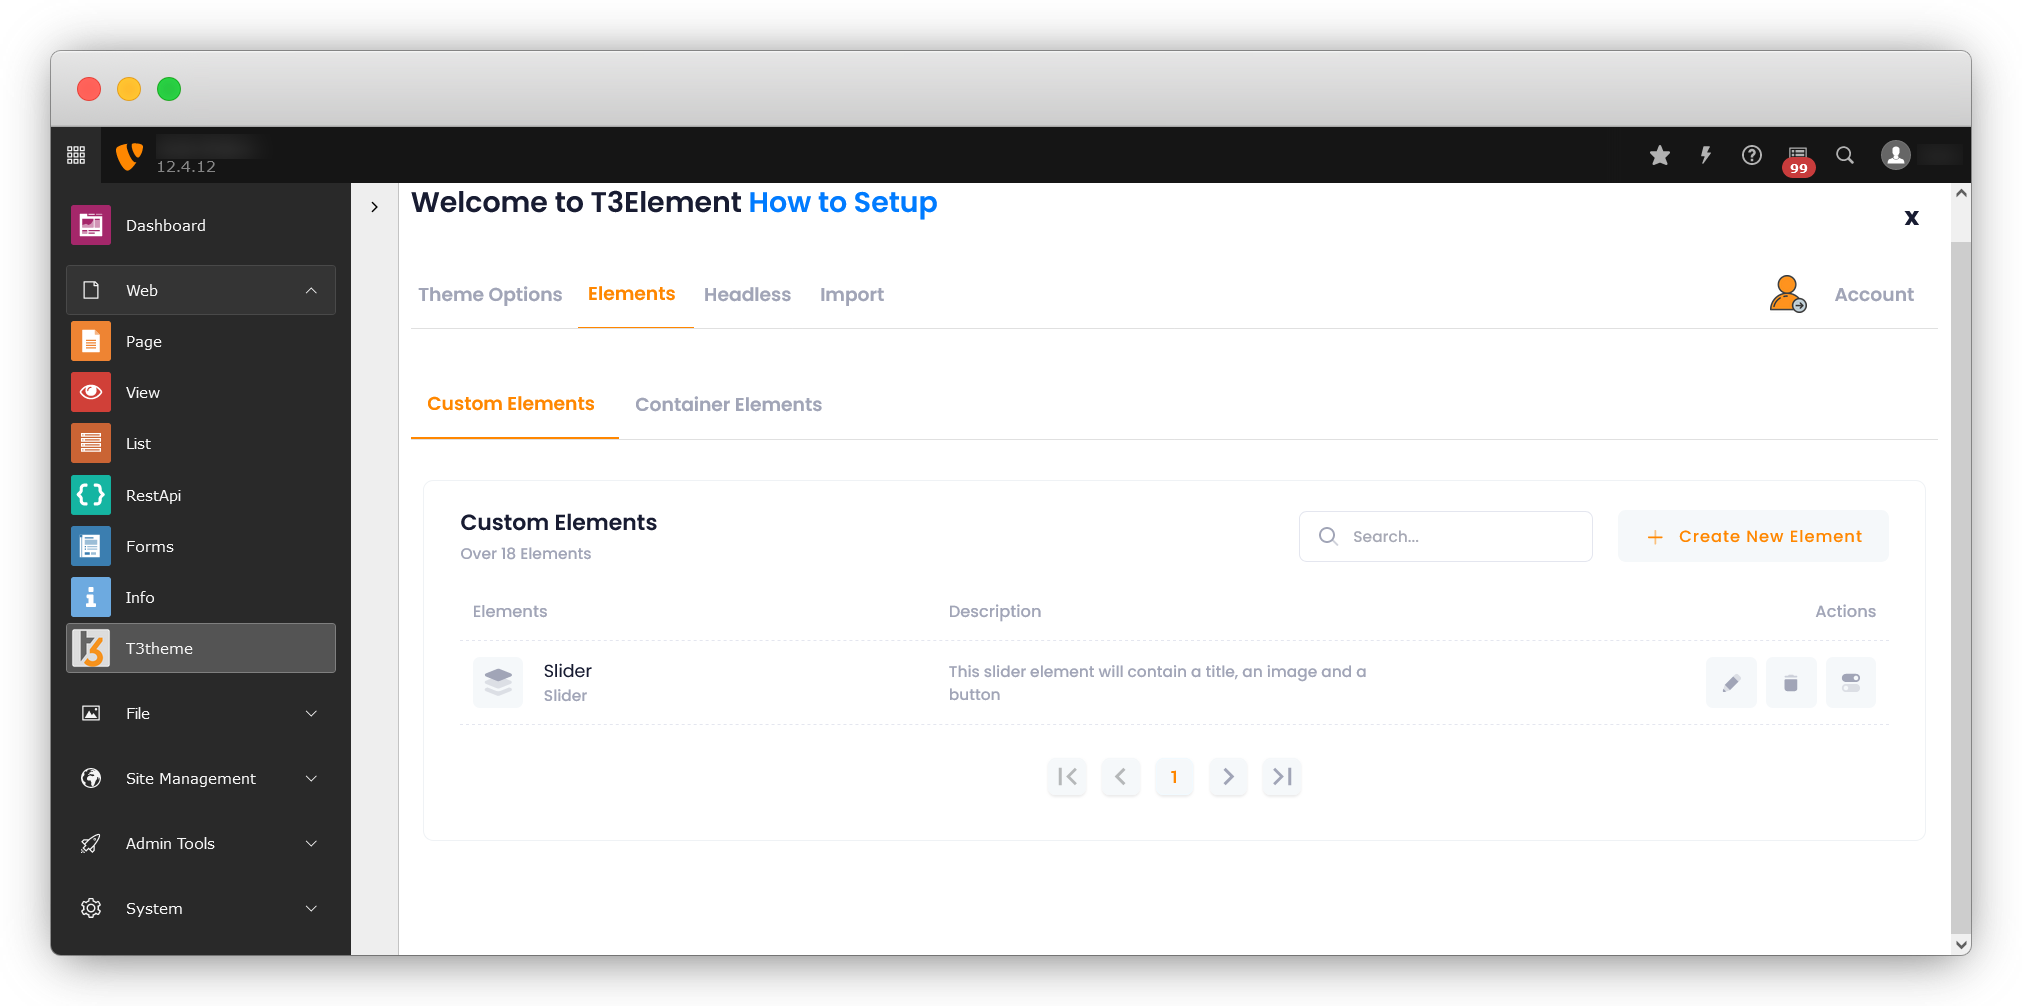Screen dimensions: 2022x1006
Task: Click the Actions column header
Action: tap(1845, 611)
